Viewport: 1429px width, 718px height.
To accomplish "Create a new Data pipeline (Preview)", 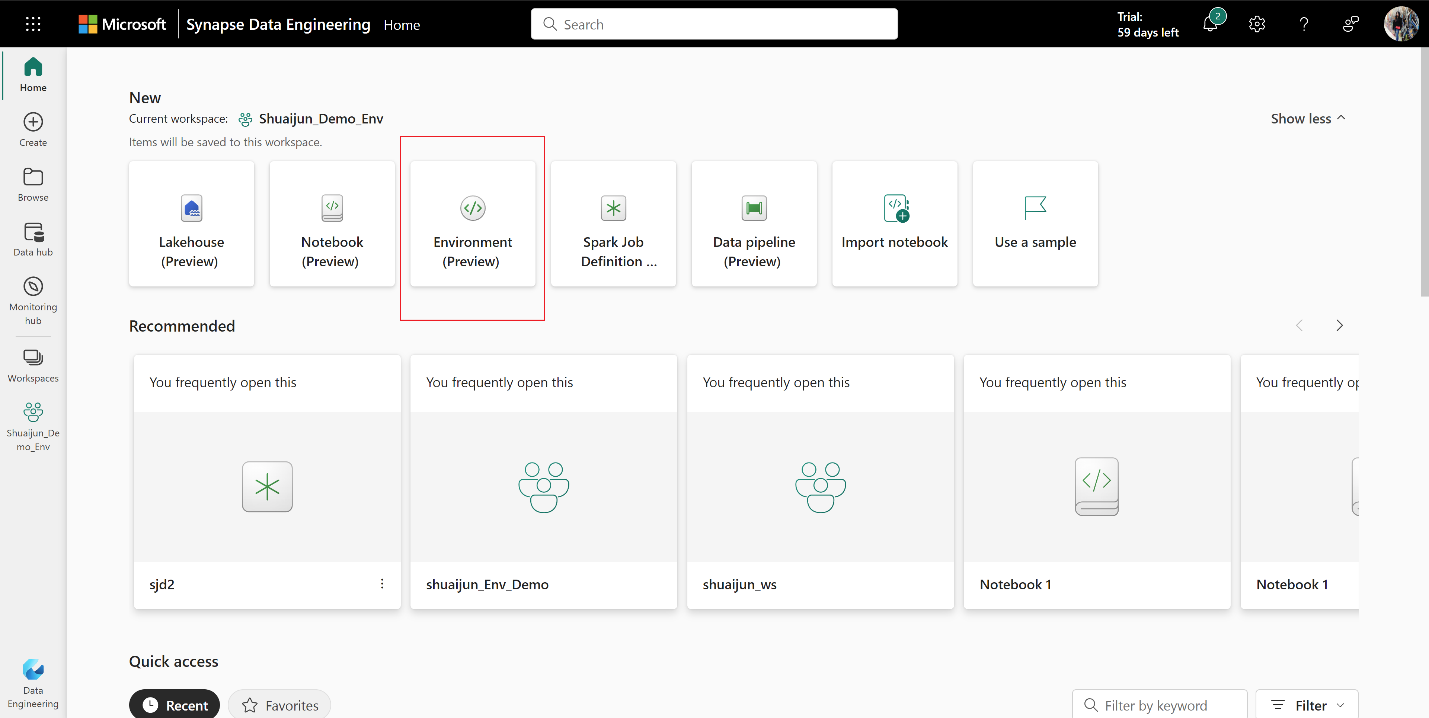I will [754, 224].
